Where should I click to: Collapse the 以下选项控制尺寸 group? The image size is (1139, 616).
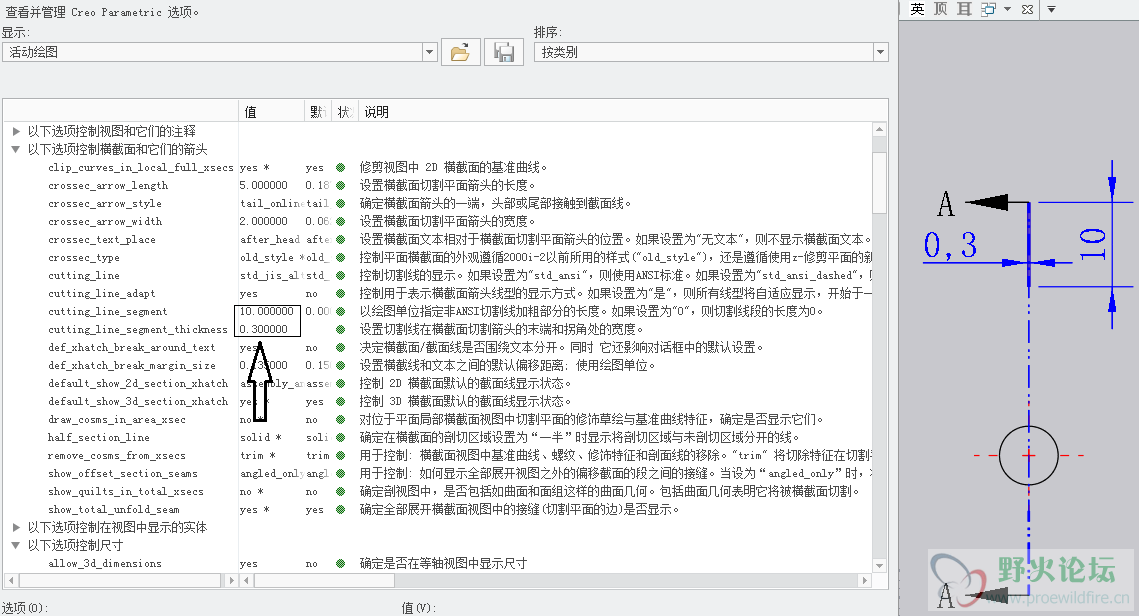point(16,546)
